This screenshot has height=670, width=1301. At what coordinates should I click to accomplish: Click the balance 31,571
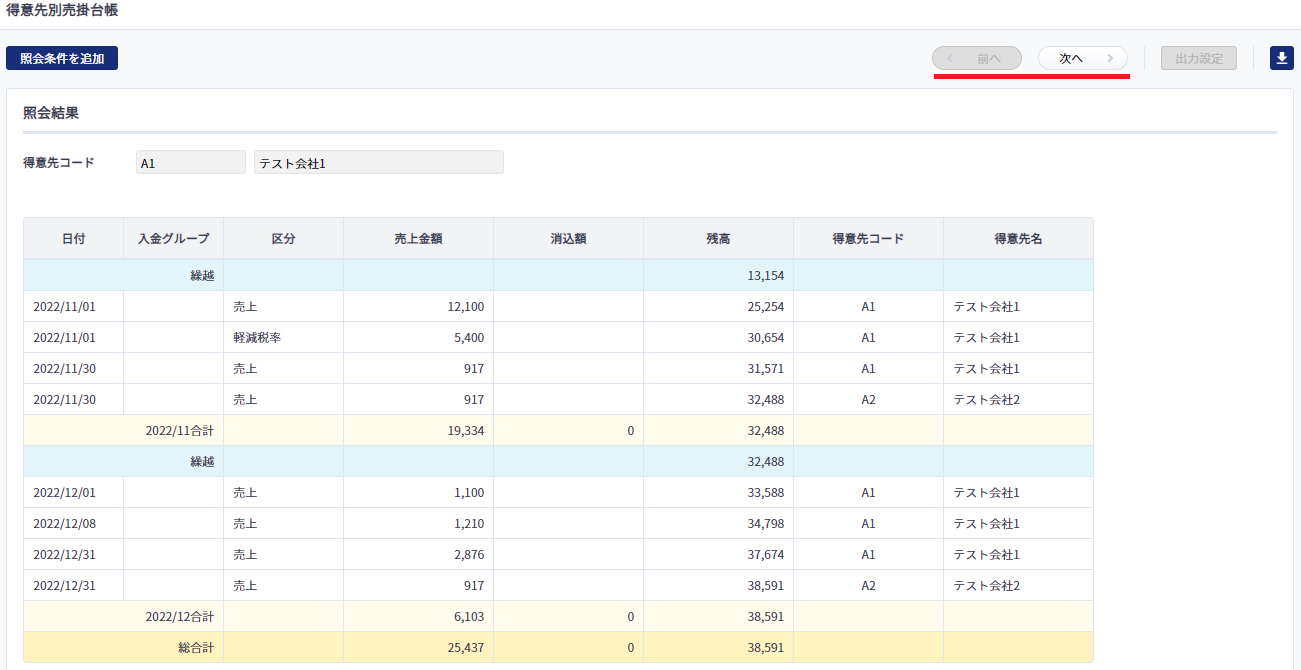click(765, 369)
